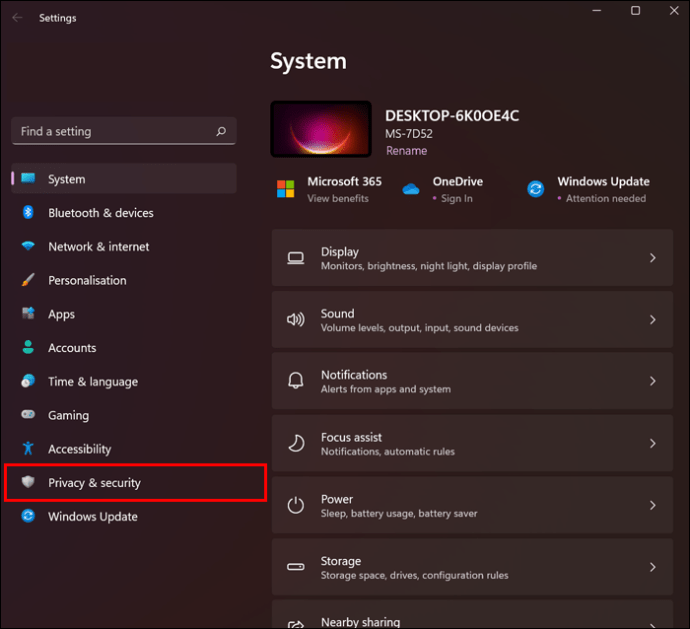
Task: Click the Network & internet Wi-Fi icon
Action: click(x=28, y=246)
